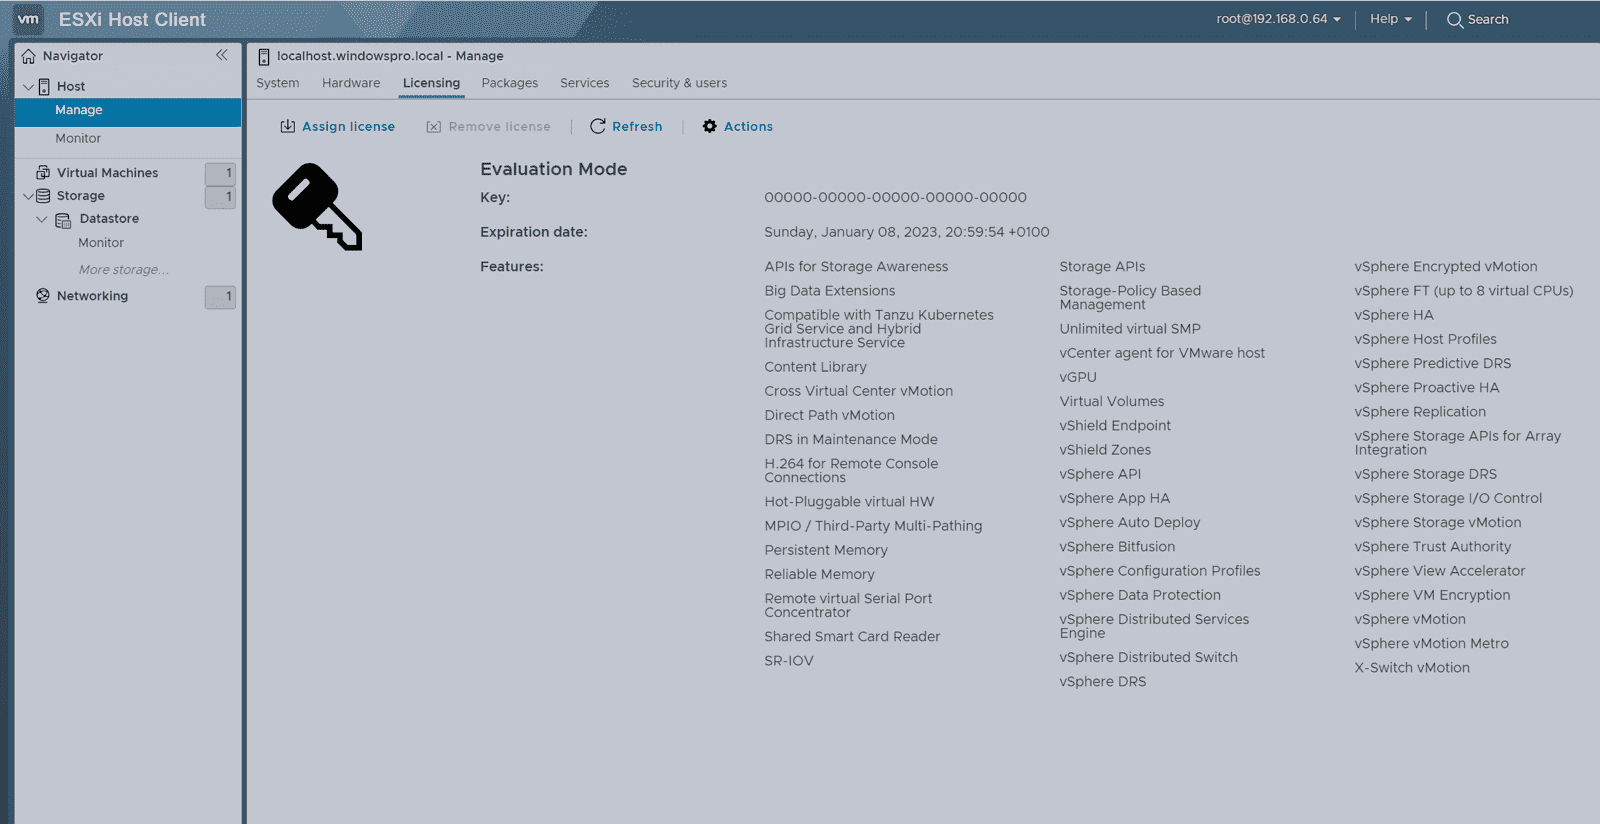This screenshot has width=1600, height=824.
Task: Open the Security & users tab
Action: pyautogui.click(x=679, y=83)
